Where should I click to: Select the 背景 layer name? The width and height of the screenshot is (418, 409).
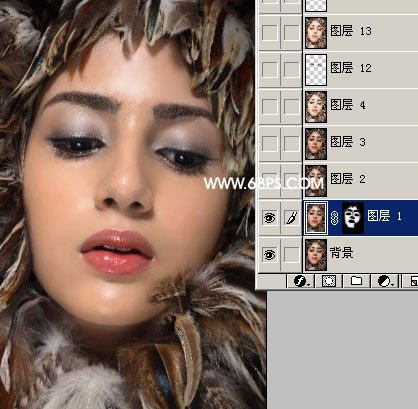[341, 253]
